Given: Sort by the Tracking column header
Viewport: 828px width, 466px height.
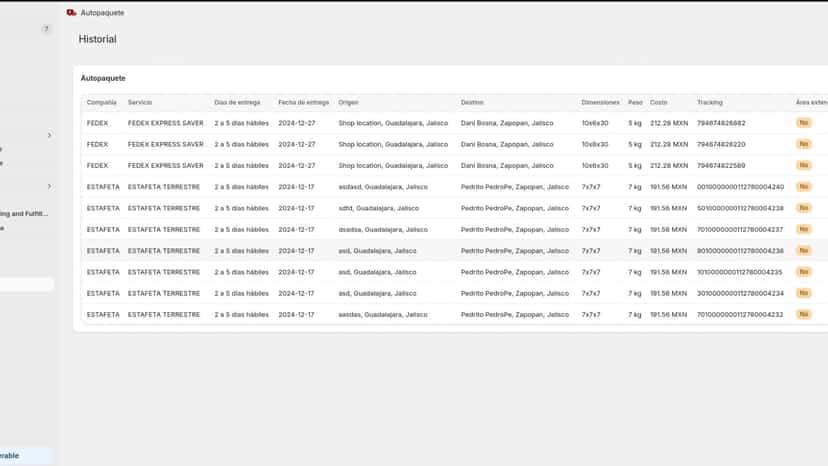Looking at the screenshot, I should point(709,102).
